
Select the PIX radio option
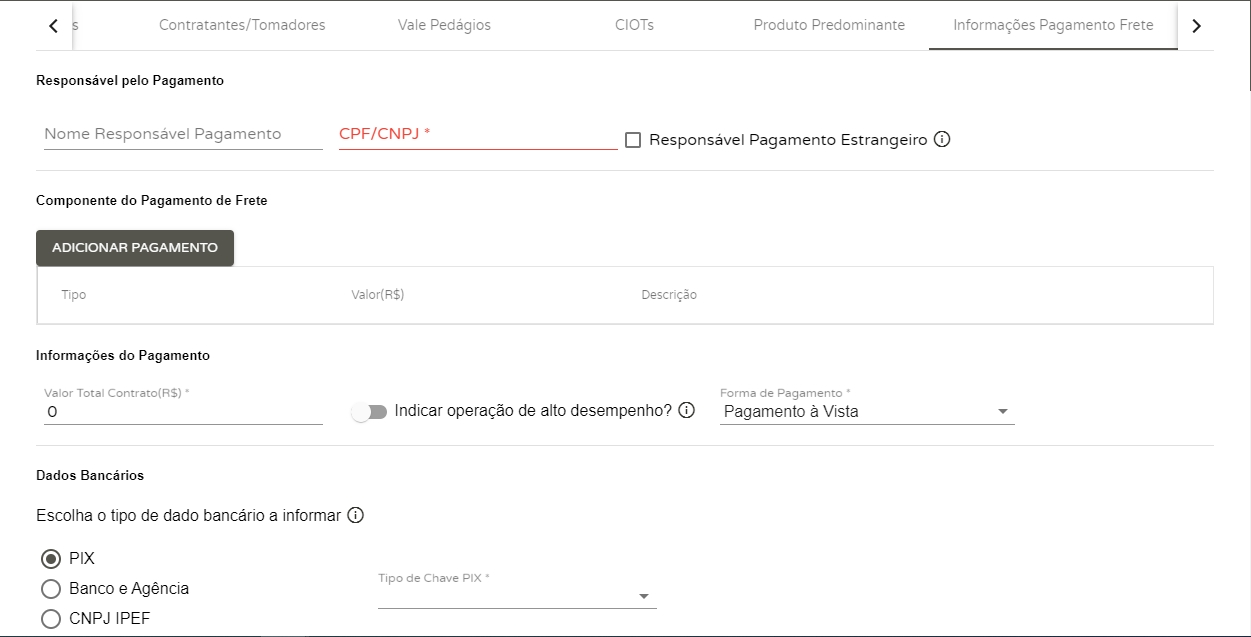(x=51, y=559)
